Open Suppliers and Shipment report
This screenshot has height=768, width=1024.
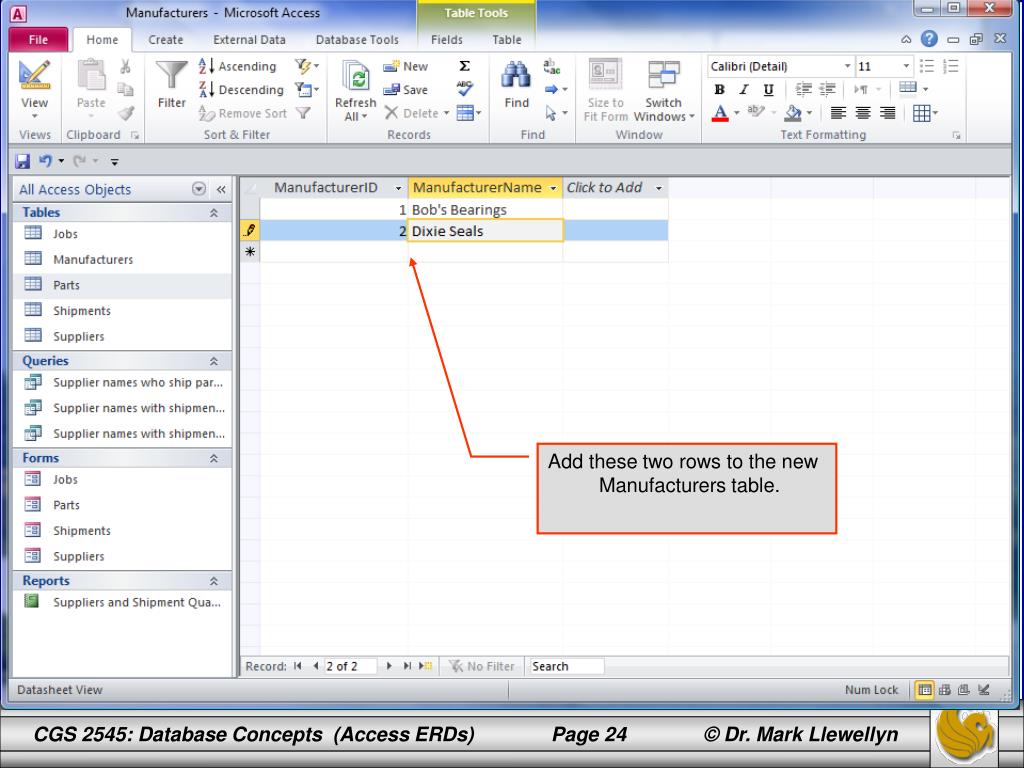pos(122,602)
